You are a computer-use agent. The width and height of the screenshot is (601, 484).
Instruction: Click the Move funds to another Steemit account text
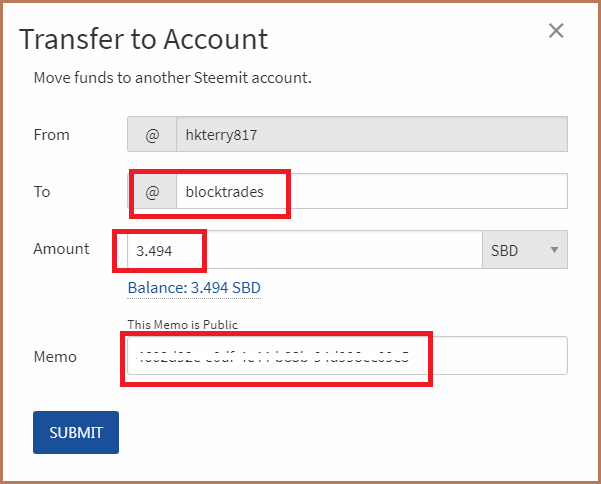click(x=172, y=77)
